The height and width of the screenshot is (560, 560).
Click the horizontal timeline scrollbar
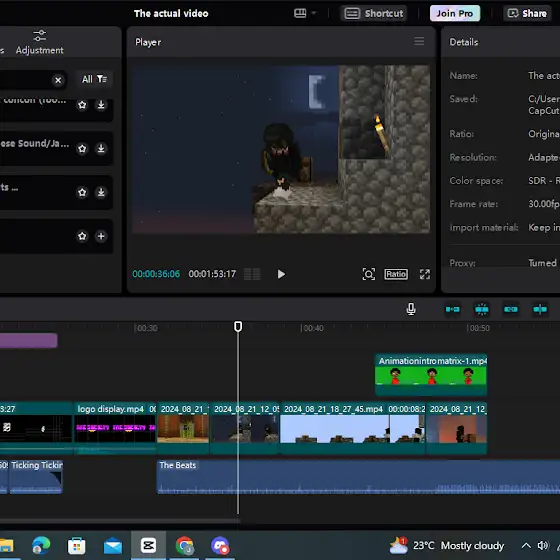click(x=120, y=521)
